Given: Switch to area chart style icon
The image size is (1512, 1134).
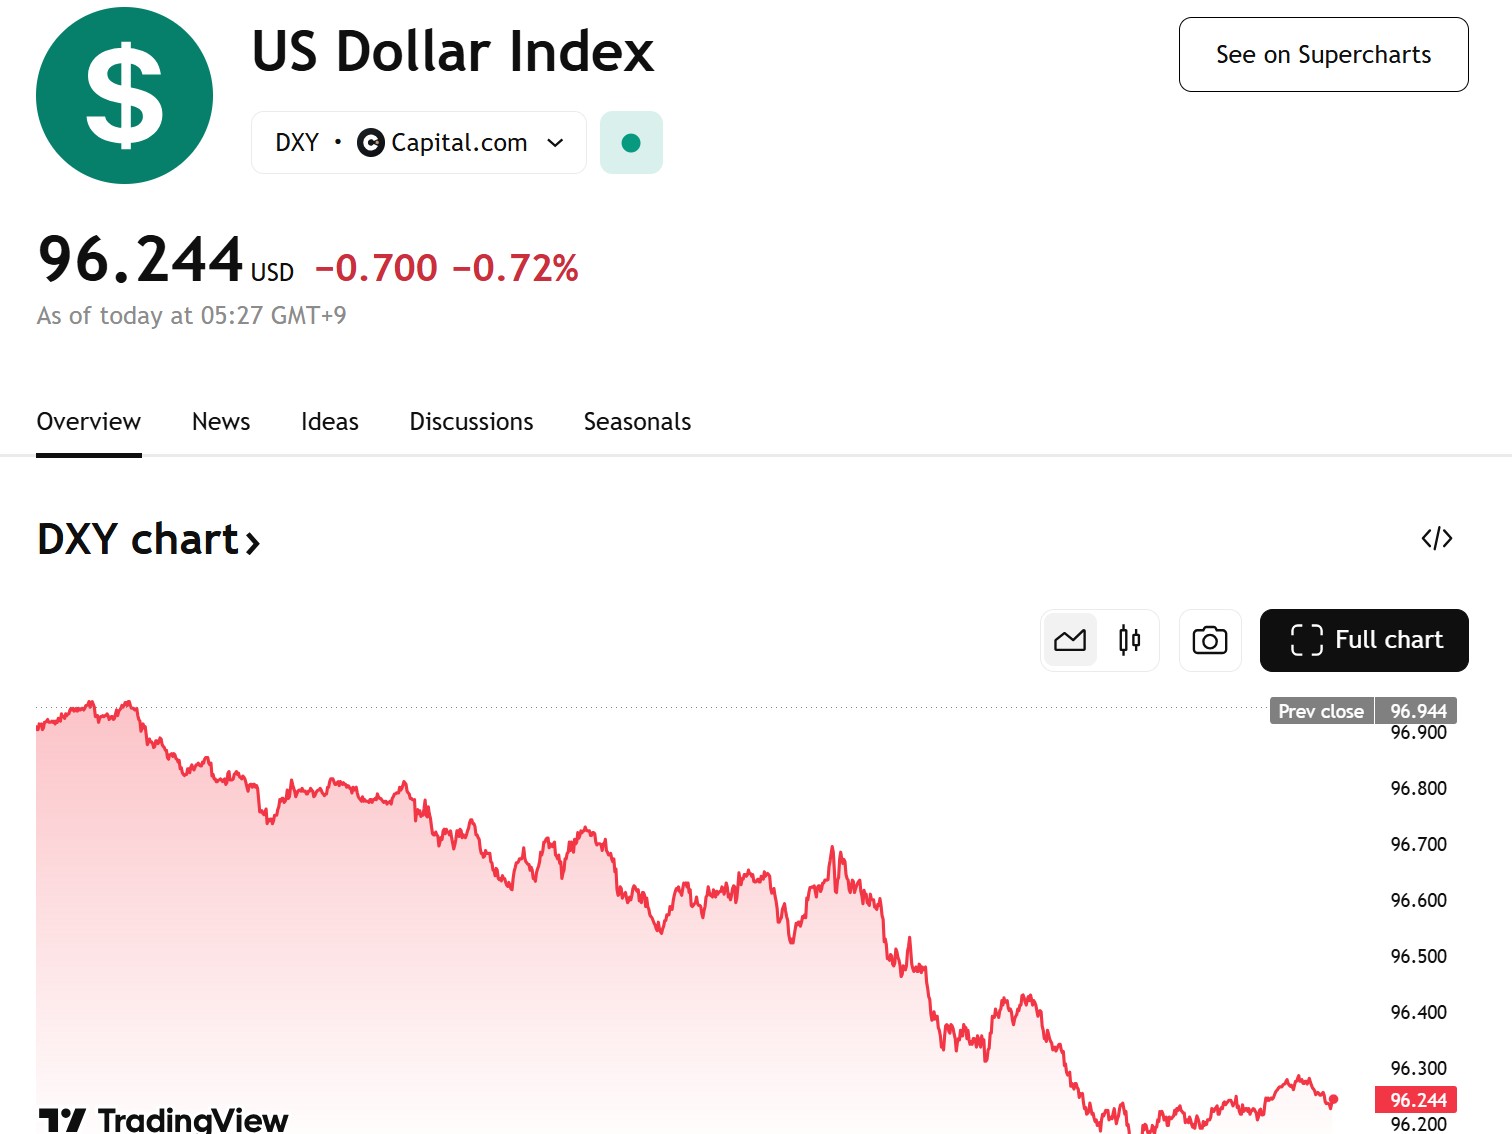Looking at the screenshot, I should coord(1070,640).
